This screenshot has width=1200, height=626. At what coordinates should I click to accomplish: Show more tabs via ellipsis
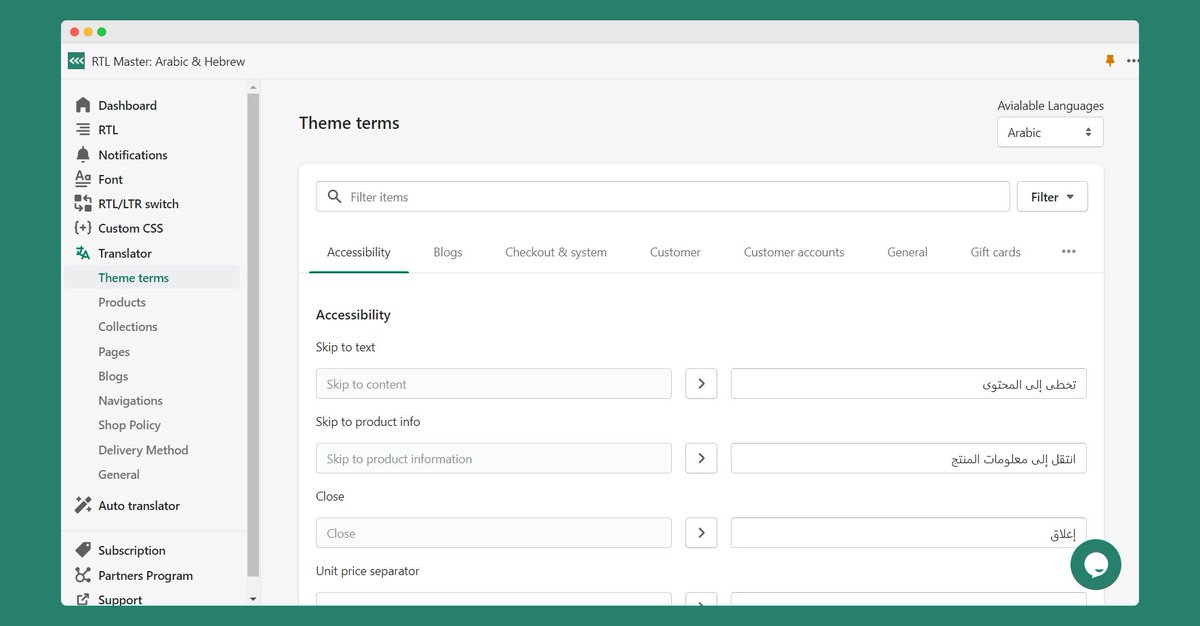[1068, 252]
